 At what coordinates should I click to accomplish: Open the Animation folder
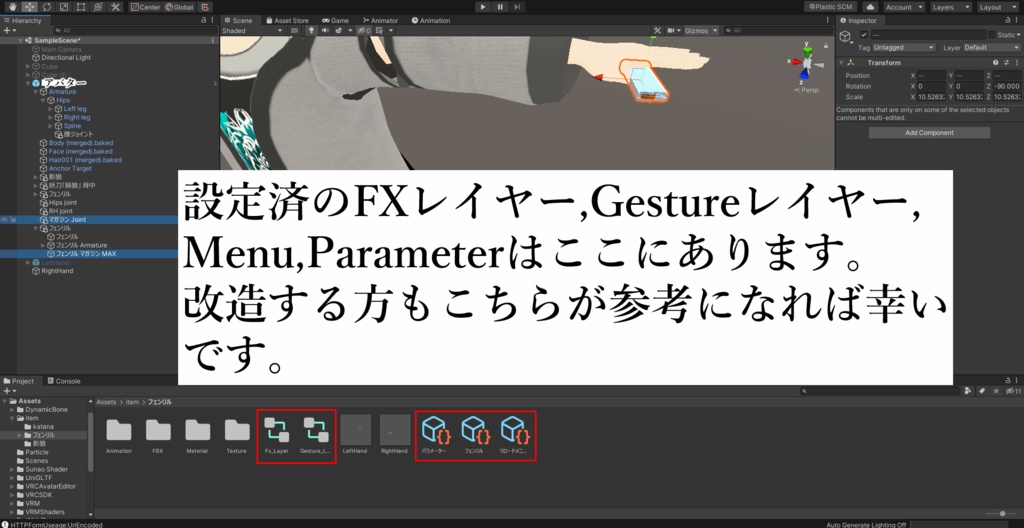(x=119, y=435)
